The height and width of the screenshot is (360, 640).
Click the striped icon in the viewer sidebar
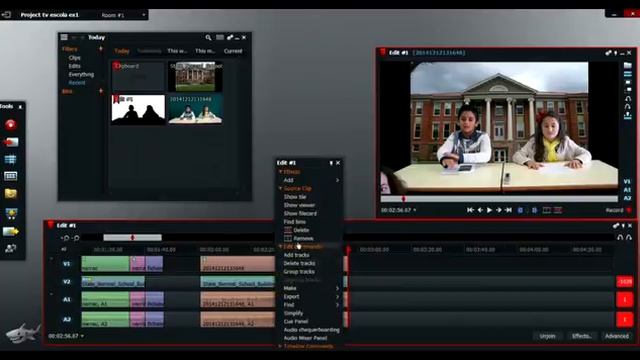(x=627, y=74)
